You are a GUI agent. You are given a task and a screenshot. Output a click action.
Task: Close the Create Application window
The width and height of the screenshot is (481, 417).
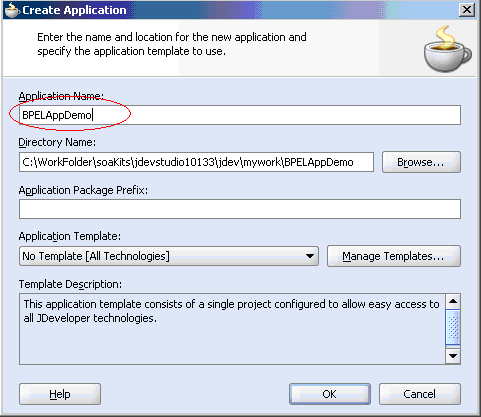click(x=467, y=10)
